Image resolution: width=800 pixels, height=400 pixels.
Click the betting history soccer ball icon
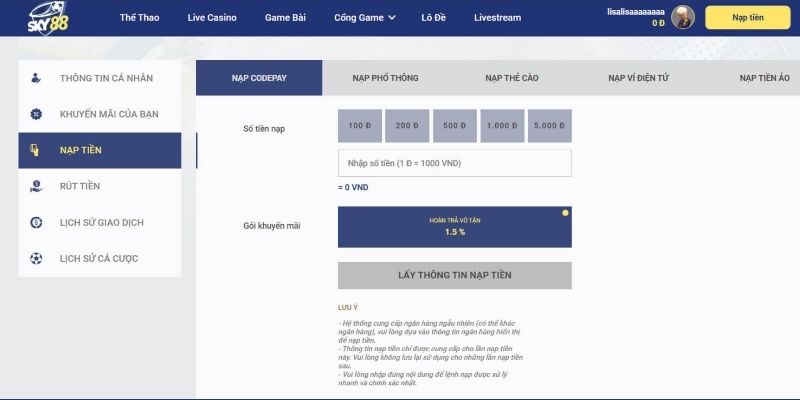36,259
